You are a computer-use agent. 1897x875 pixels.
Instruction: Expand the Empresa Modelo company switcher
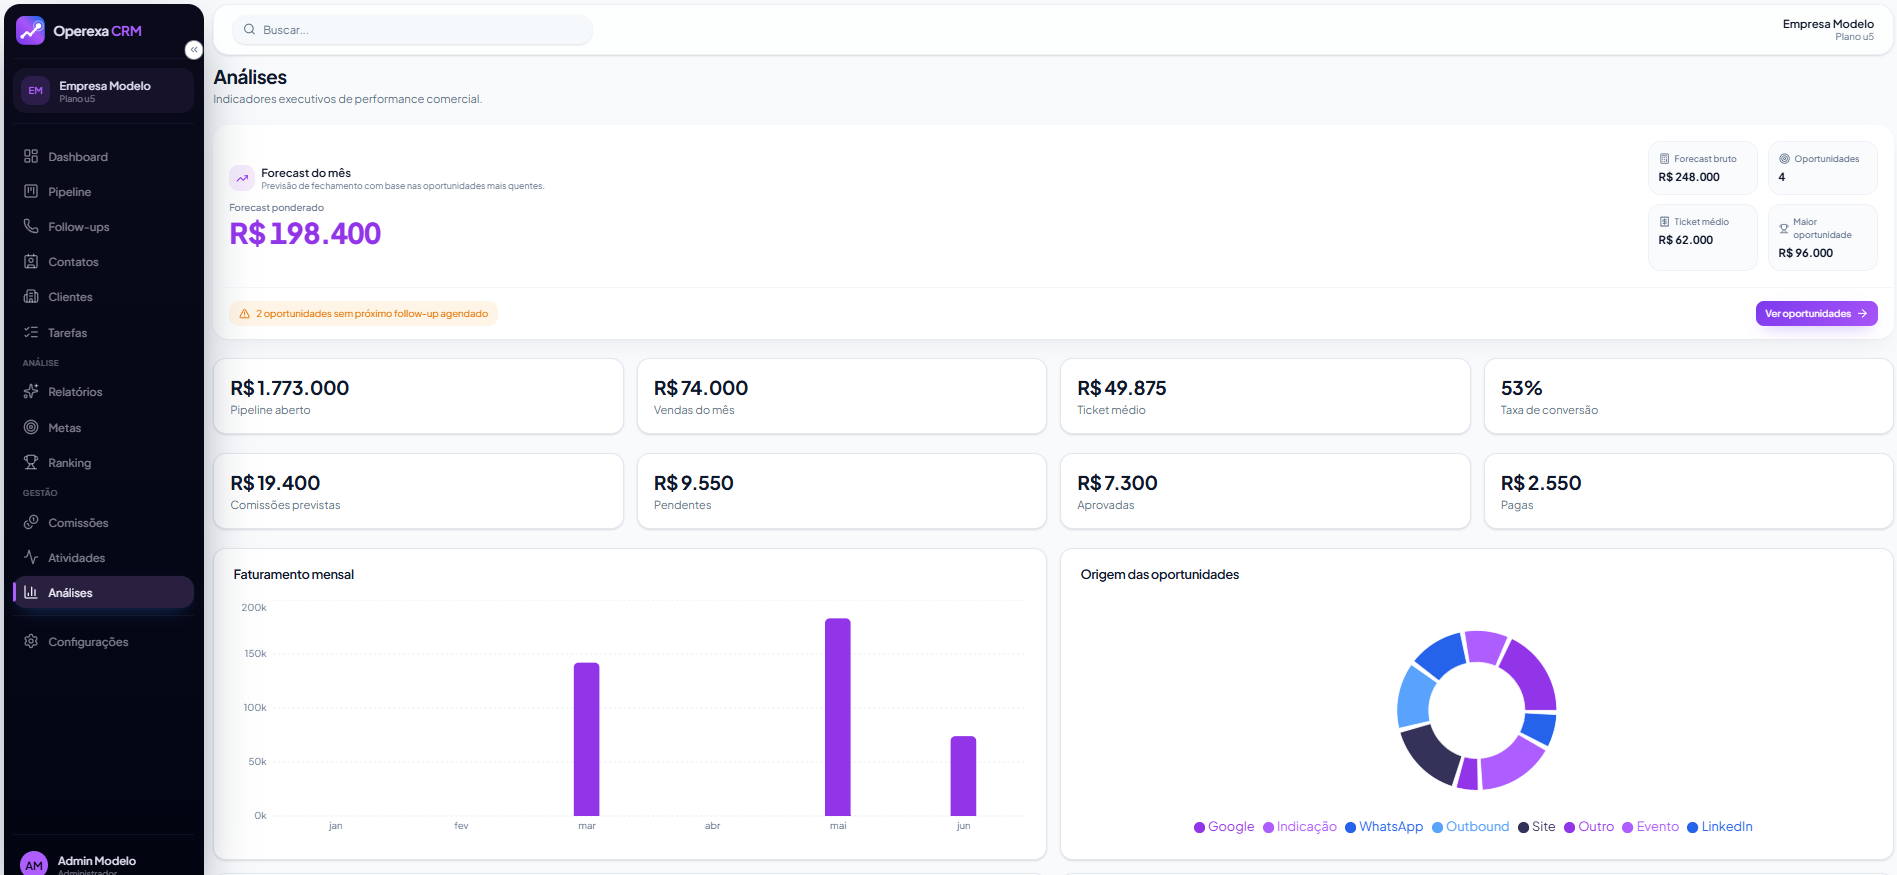pos(104,91)
